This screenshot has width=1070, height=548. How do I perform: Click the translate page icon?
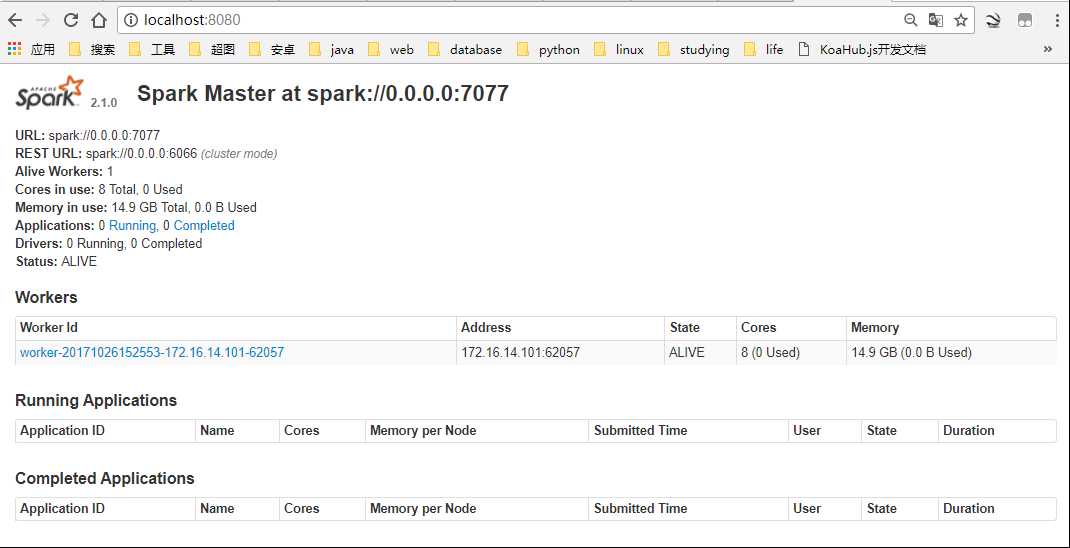[x=936, y=20]
